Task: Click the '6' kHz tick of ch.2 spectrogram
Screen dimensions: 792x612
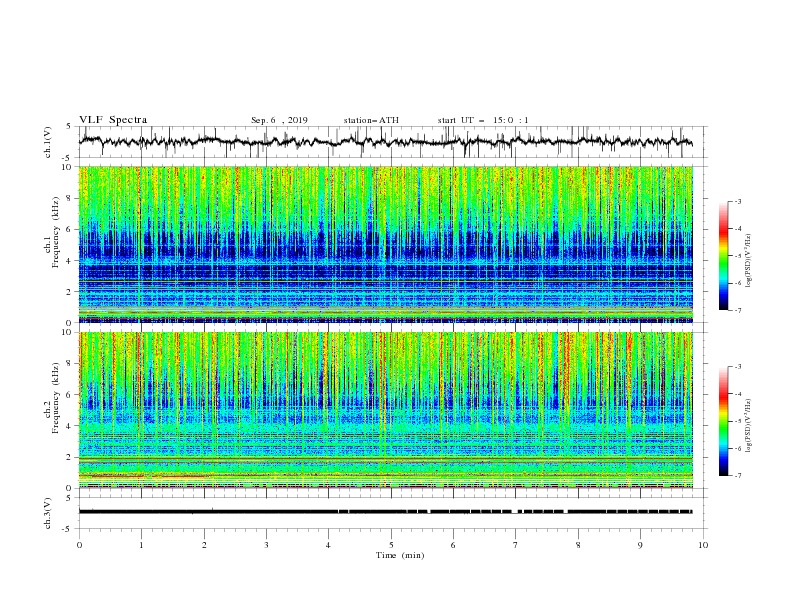Action: pyautogui.click(x=69, y=395)
